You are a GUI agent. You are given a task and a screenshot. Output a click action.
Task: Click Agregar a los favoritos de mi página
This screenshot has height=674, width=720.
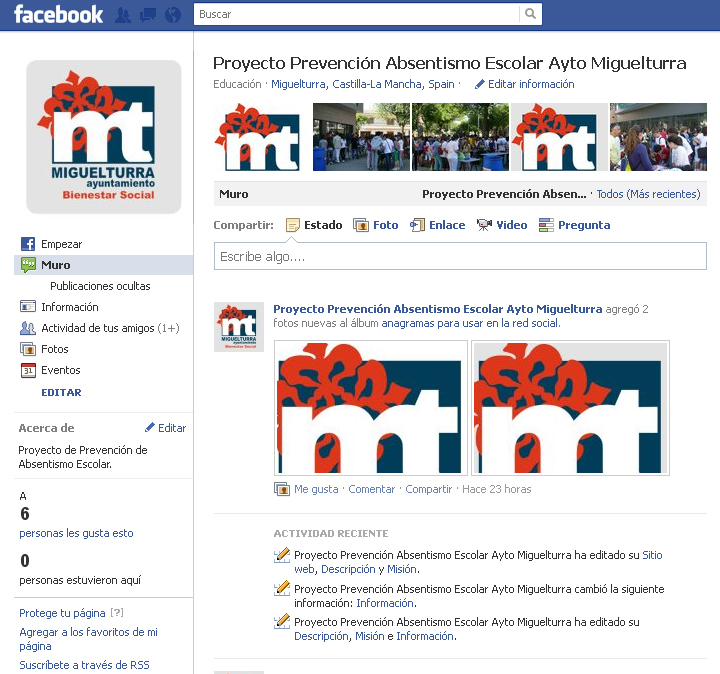88,639
